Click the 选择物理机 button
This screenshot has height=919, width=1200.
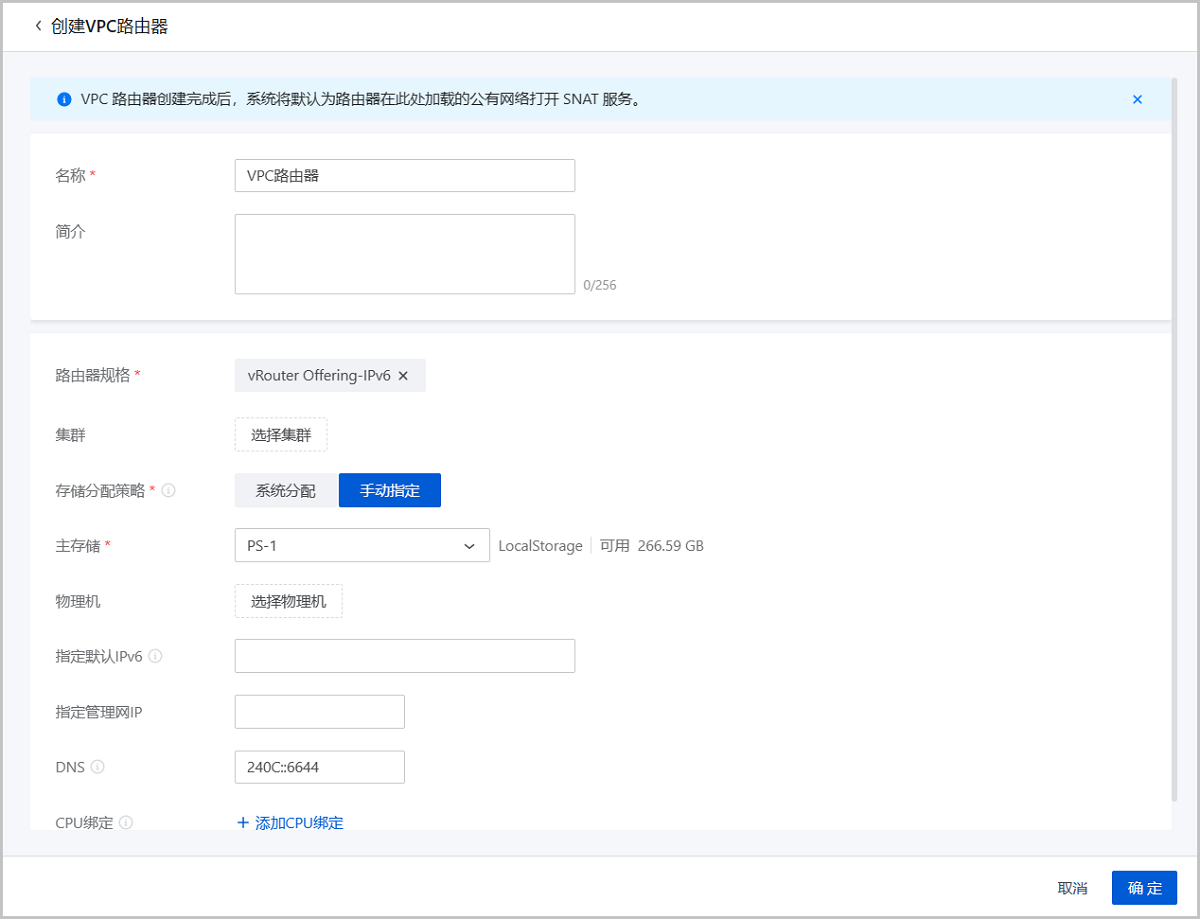click(x=288, y=600)
